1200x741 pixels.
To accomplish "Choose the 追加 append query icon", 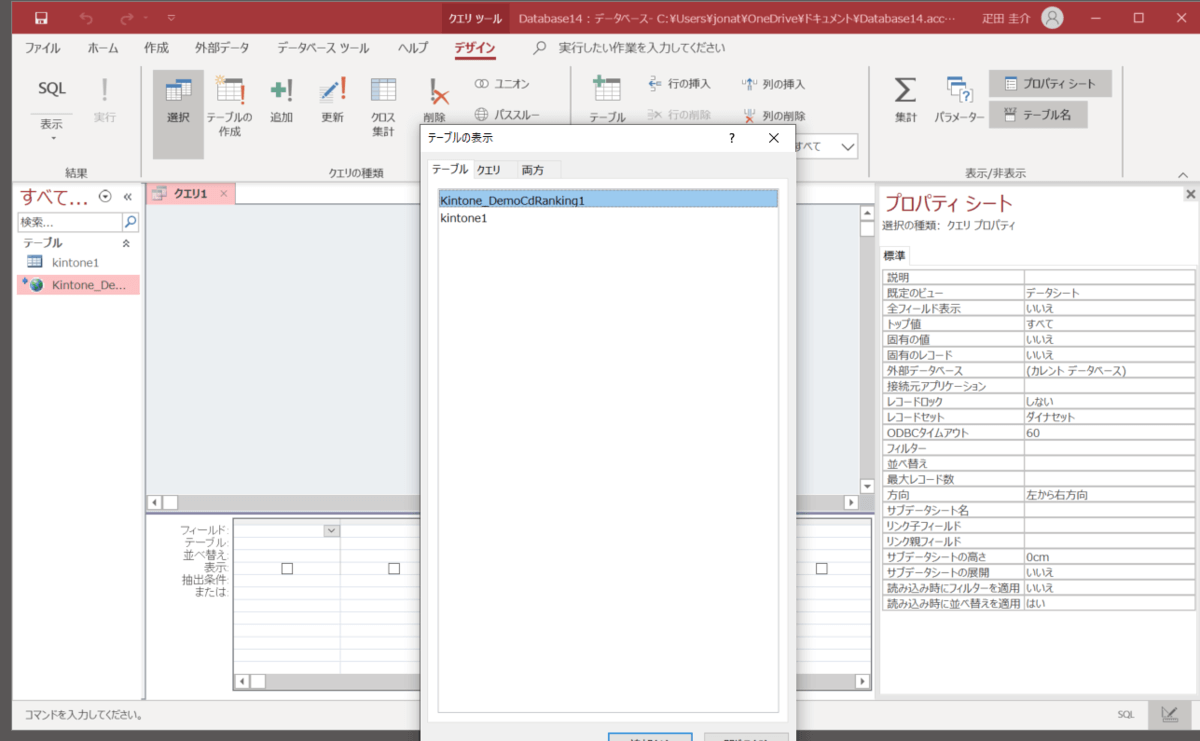I will (x=282, y=90).
